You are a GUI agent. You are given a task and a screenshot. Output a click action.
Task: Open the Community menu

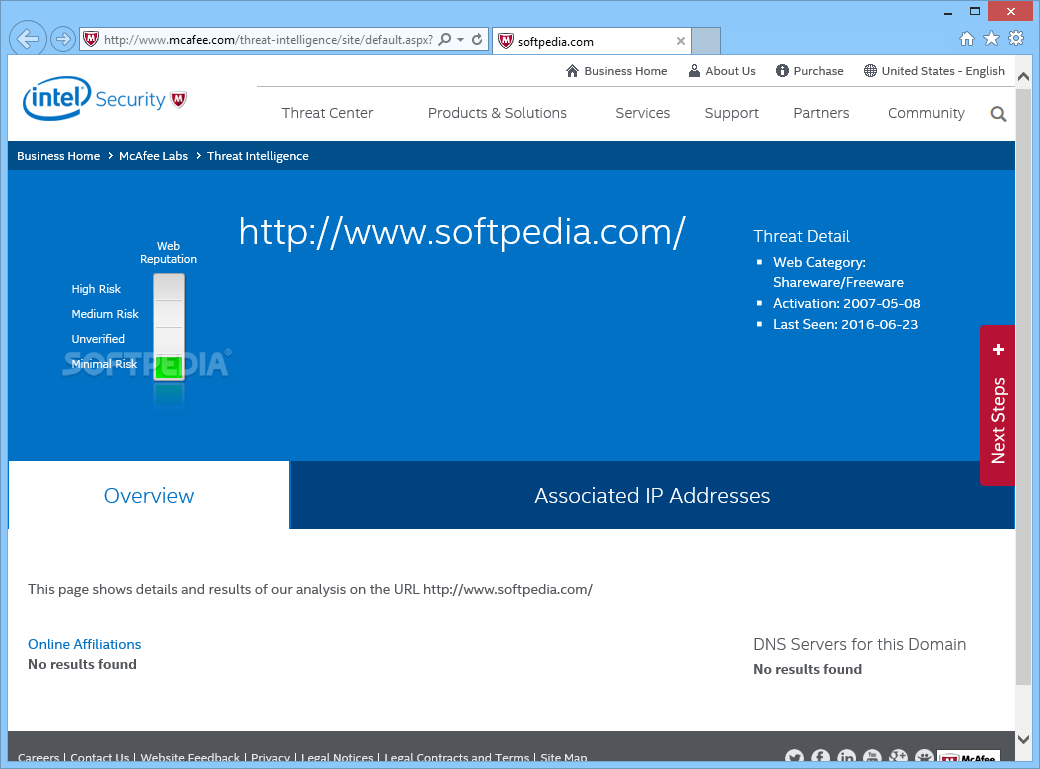(926, 113)
